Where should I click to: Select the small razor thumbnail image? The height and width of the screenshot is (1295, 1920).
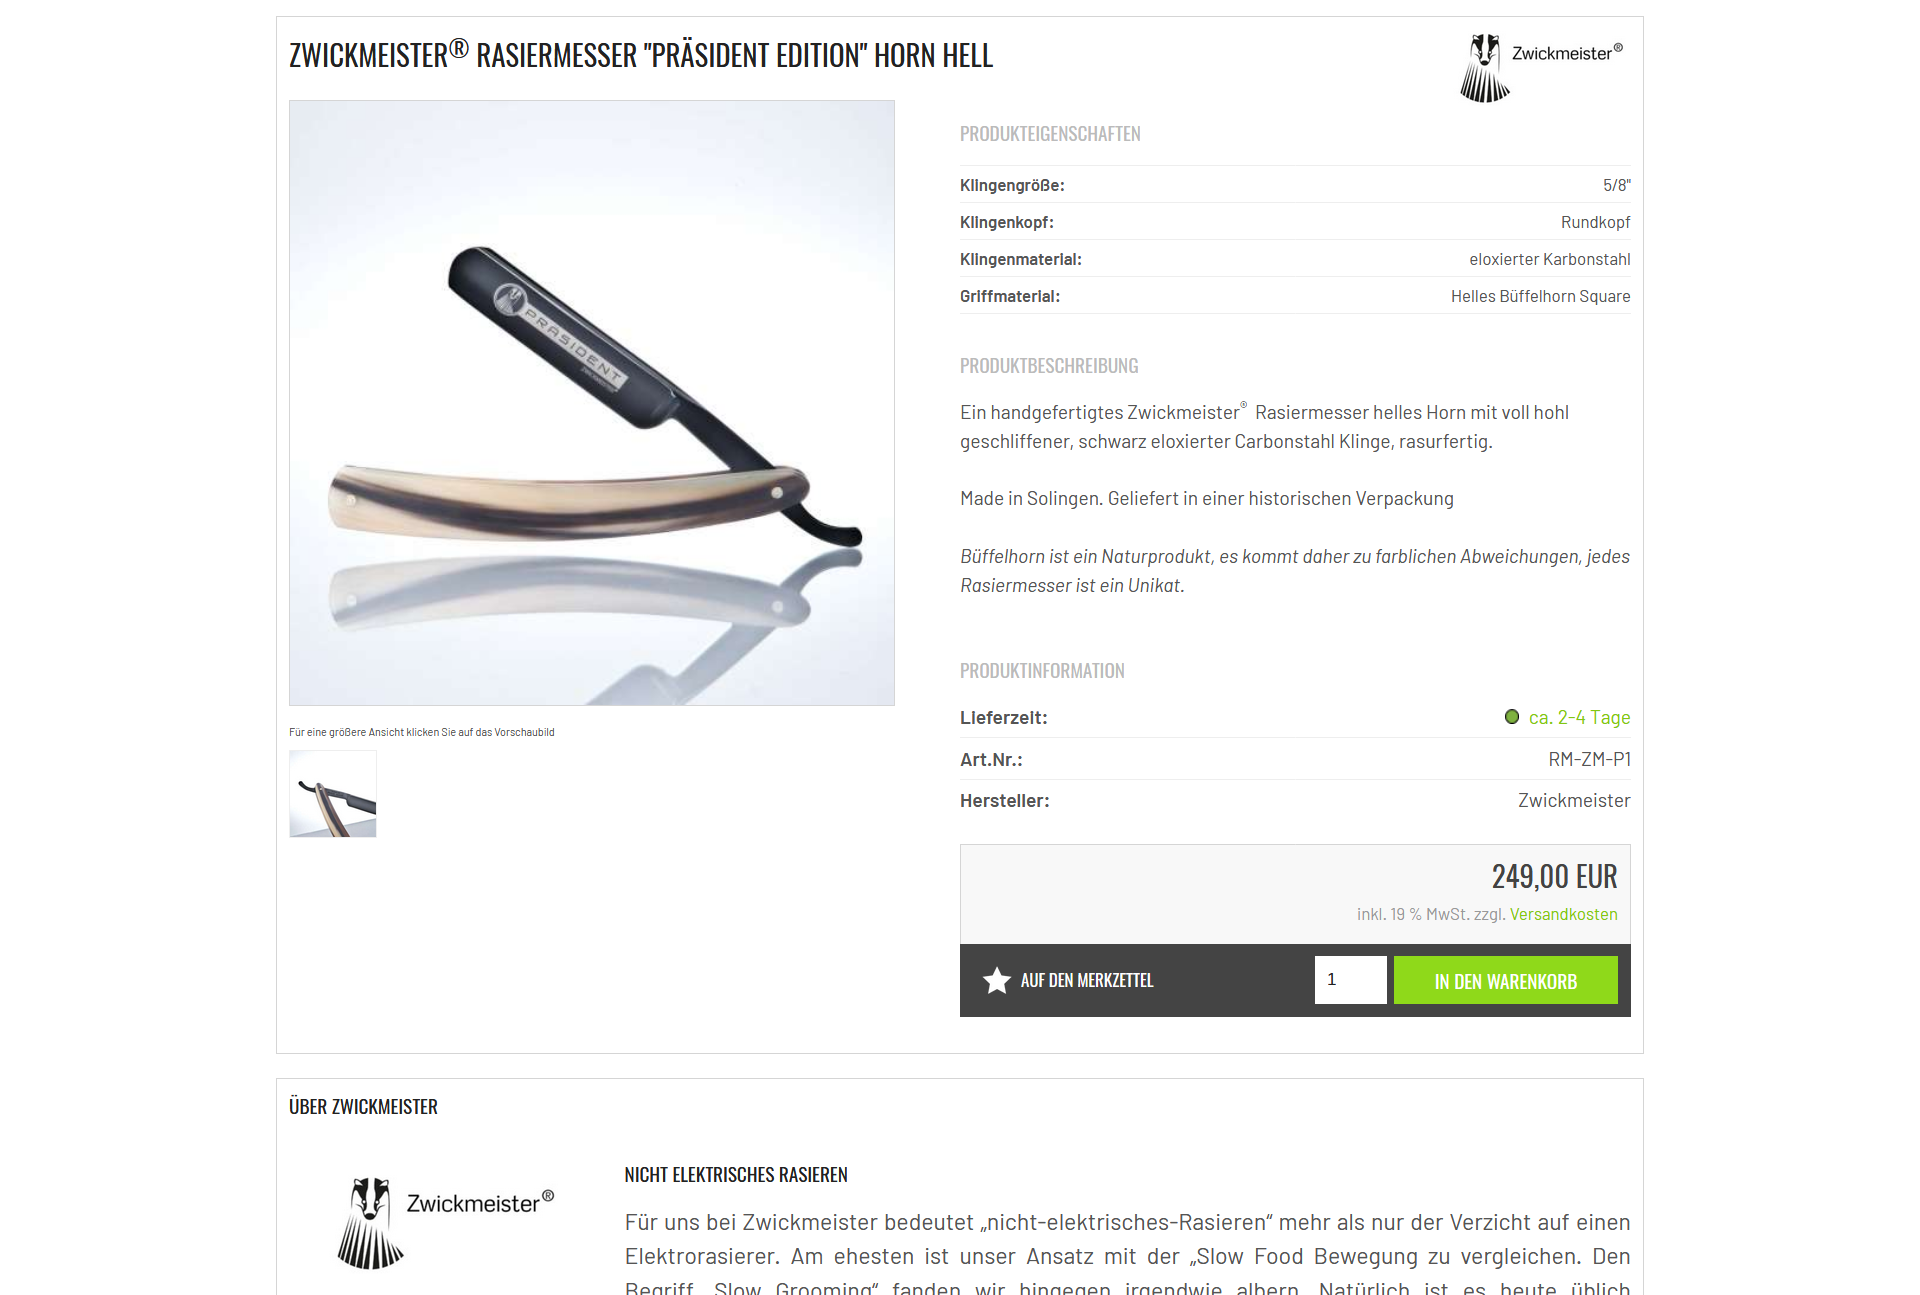tap(333, 794)
